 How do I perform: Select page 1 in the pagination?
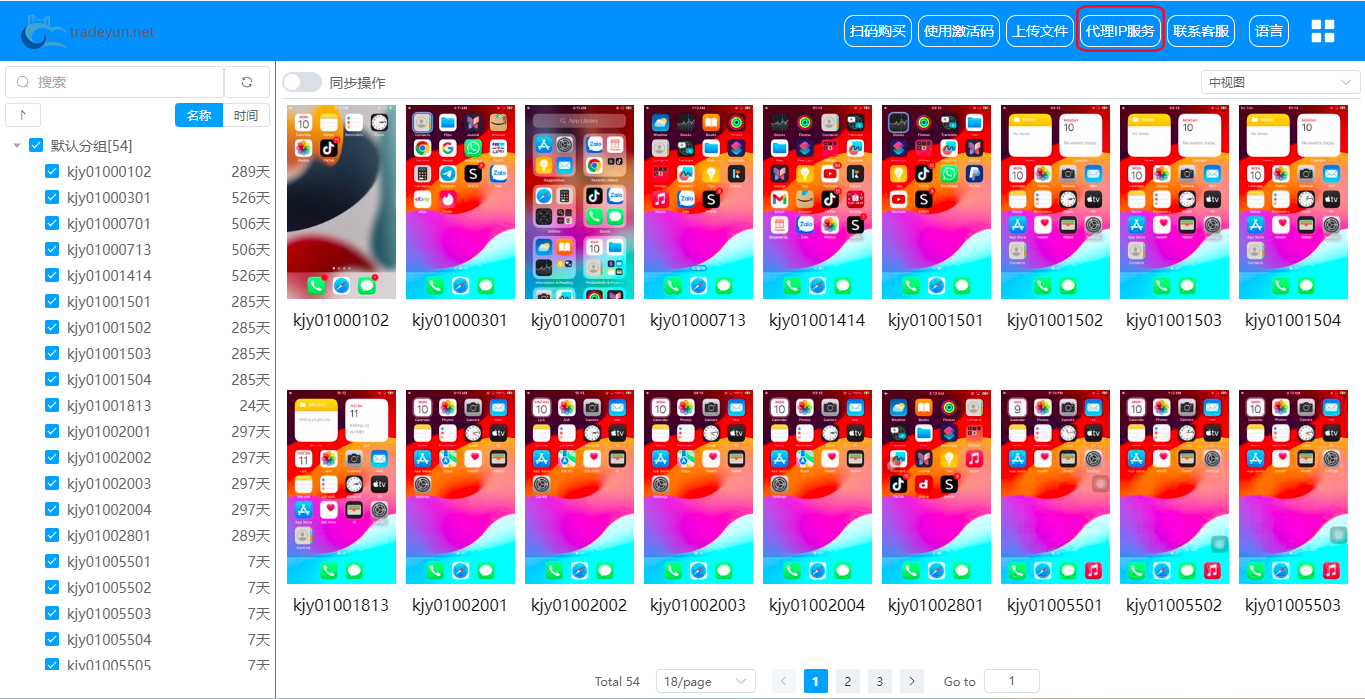pos(816,681)
